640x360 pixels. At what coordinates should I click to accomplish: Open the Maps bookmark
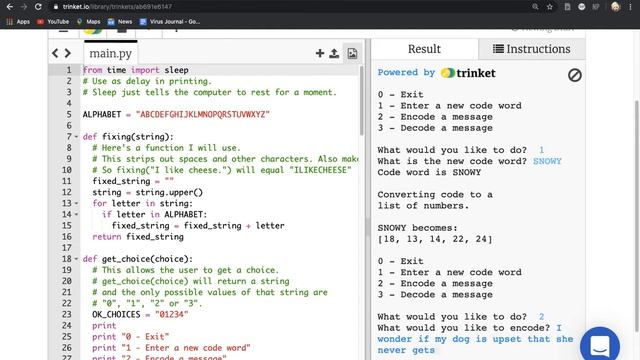[89, 22]
